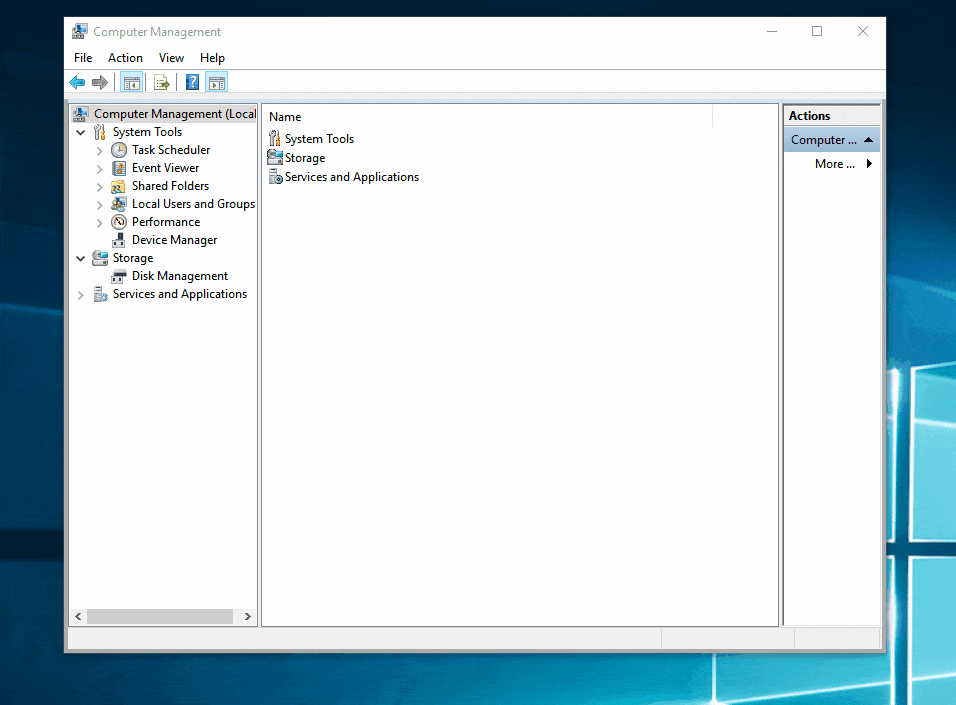
Task: Open Help using the question mark toolbar icon
Action: tap(192, 82)
